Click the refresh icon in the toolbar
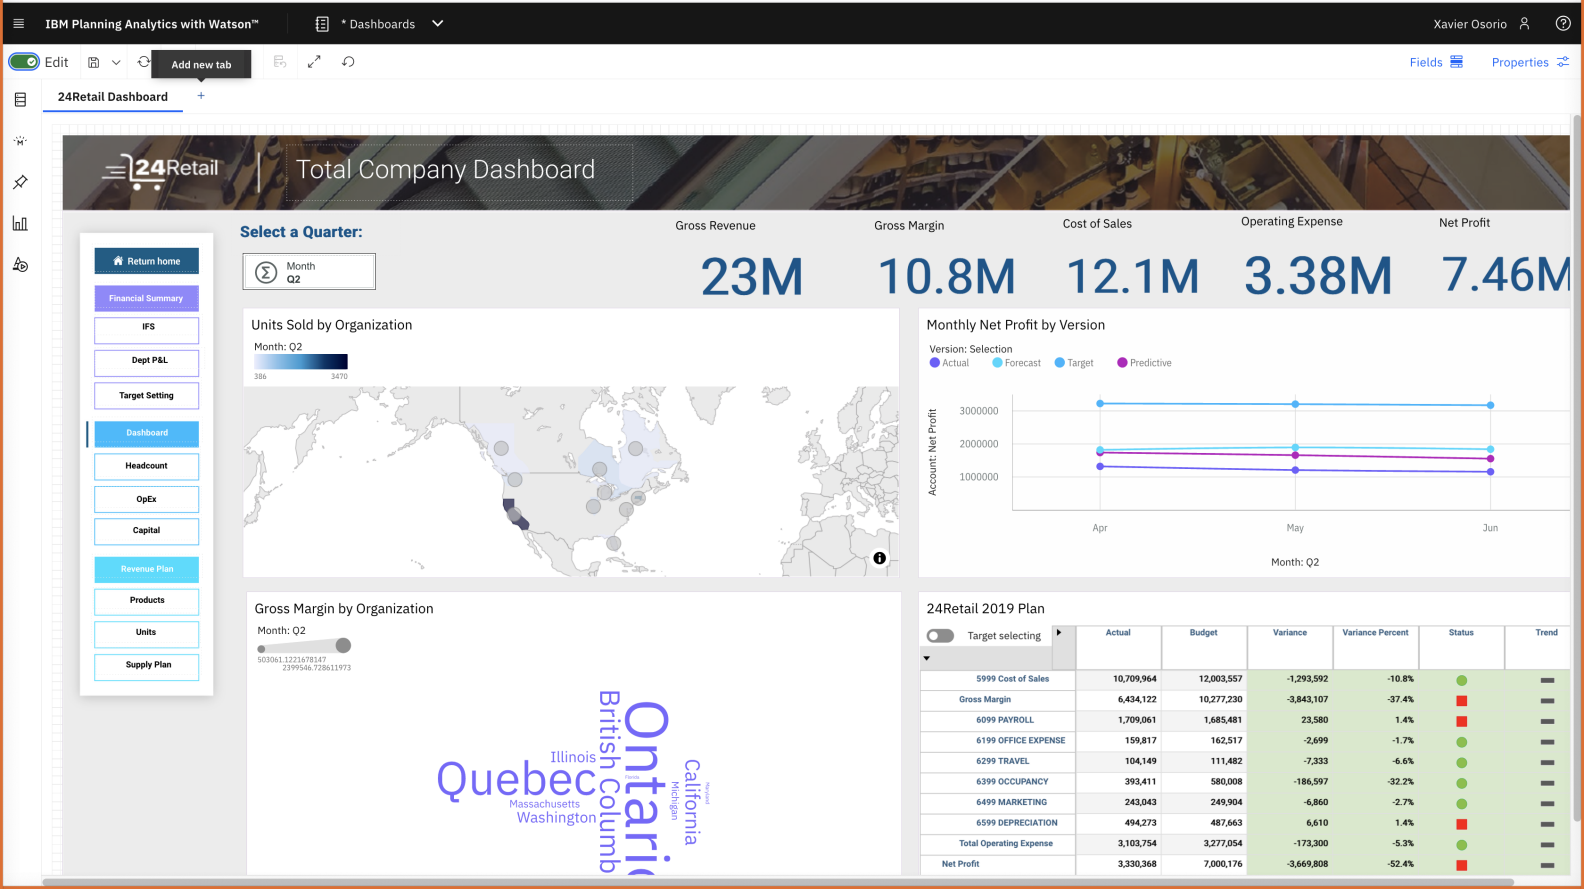This screenshot has height=889, width=1584. (x=144, y=62)
